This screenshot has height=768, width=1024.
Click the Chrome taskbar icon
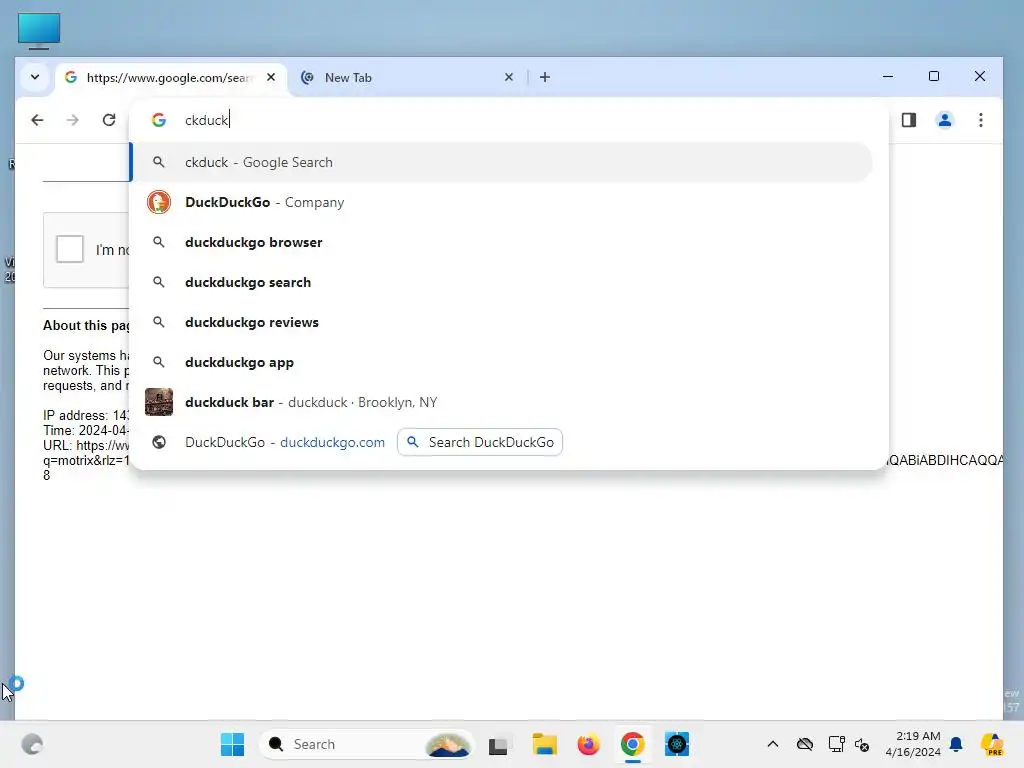pyautogui.click(x=632, y=744)
